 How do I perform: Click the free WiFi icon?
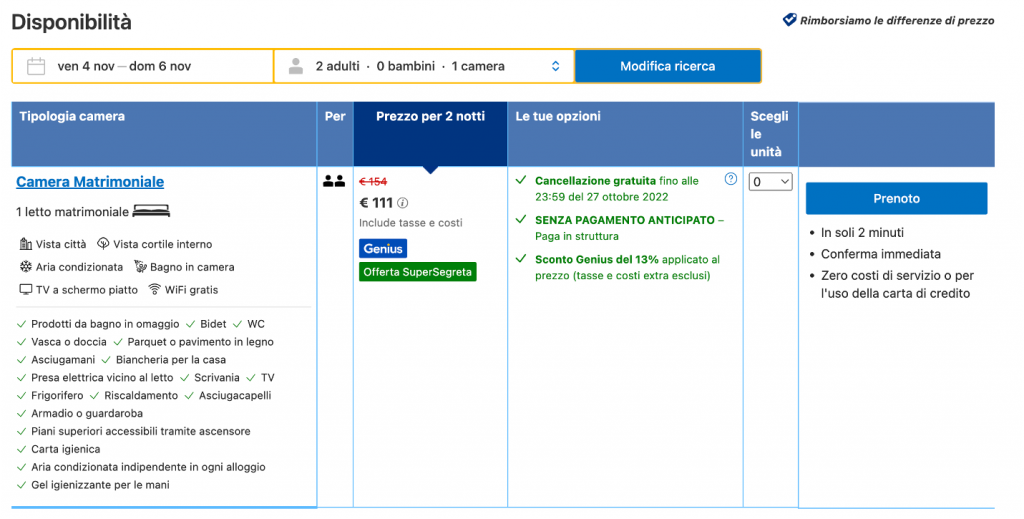(x=155, y=290)
